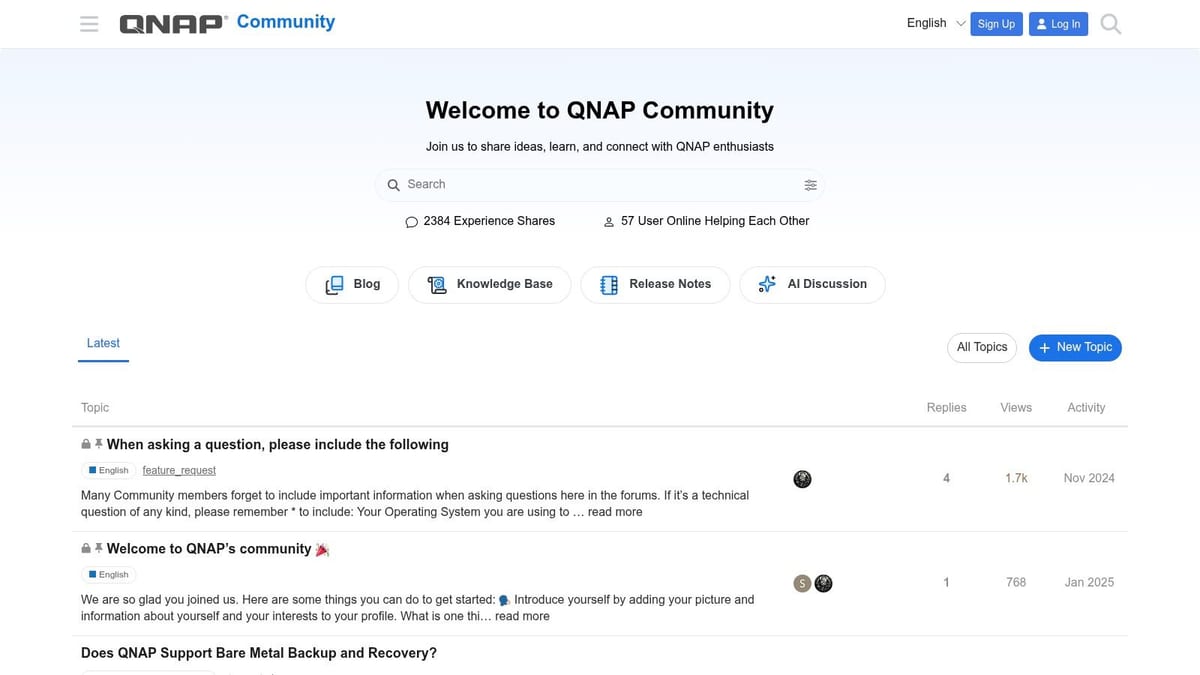
Task: Open the hamburger sidebar menu
Action: point(89,24)
